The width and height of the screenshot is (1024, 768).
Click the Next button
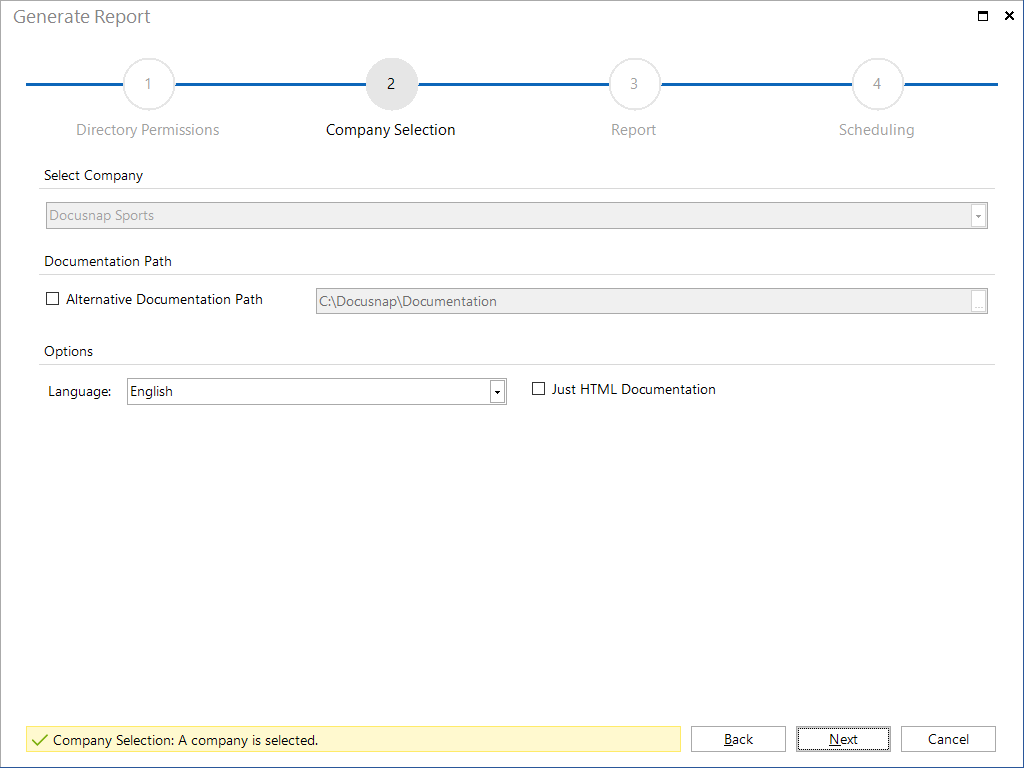click(843, 739)
